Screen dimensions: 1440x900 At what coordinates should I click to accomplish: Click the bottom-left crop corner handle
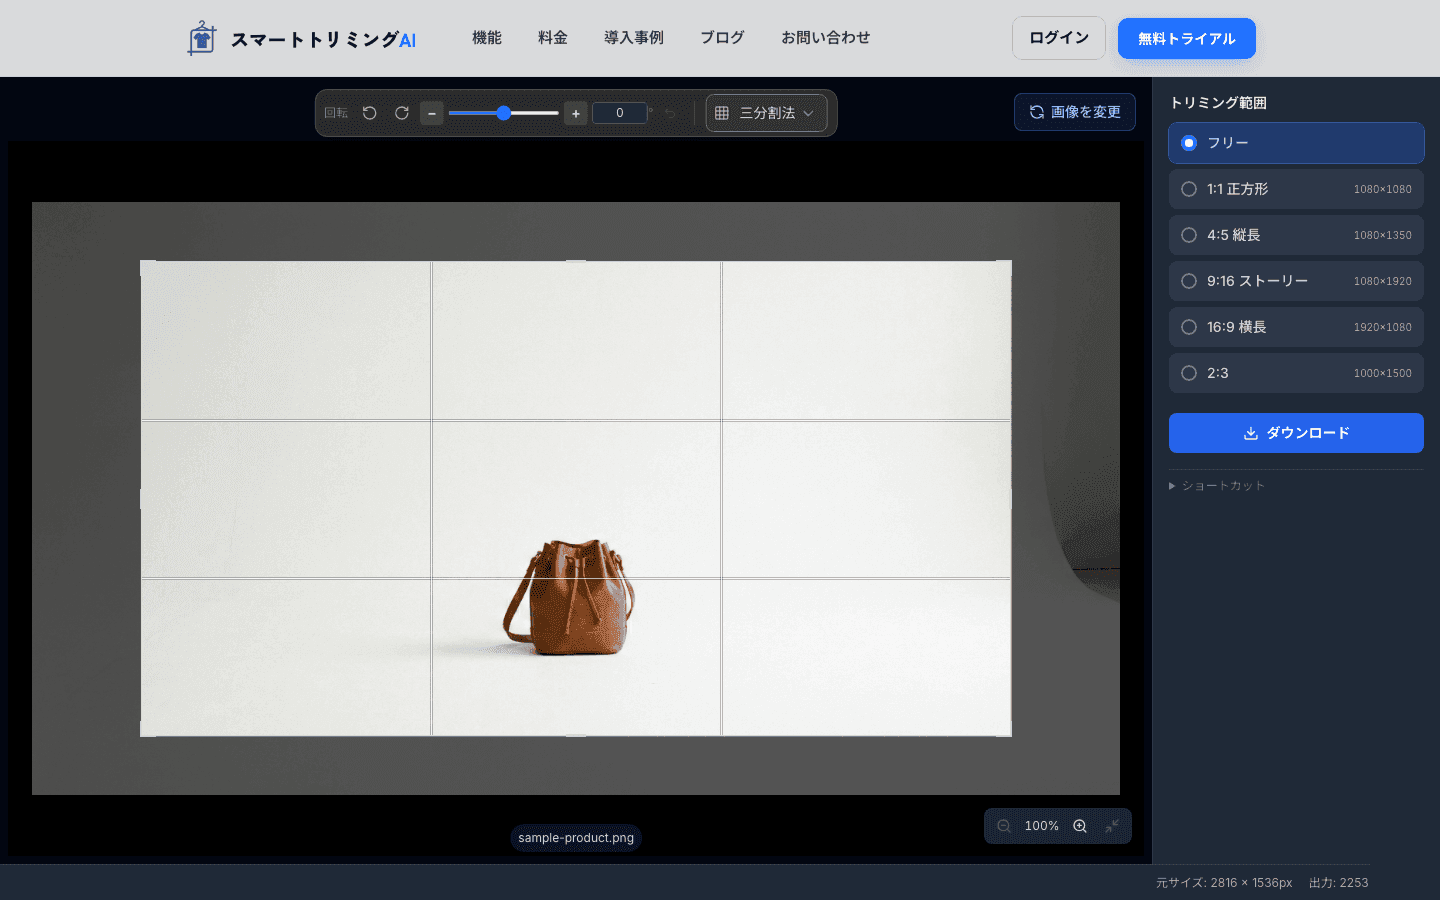tap(147, 730)
